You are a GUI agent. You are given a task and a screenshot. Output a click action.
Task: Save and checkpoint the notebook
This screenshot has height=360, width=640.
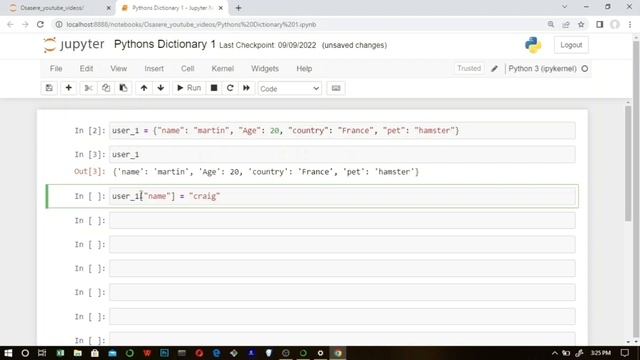point(49,88)
